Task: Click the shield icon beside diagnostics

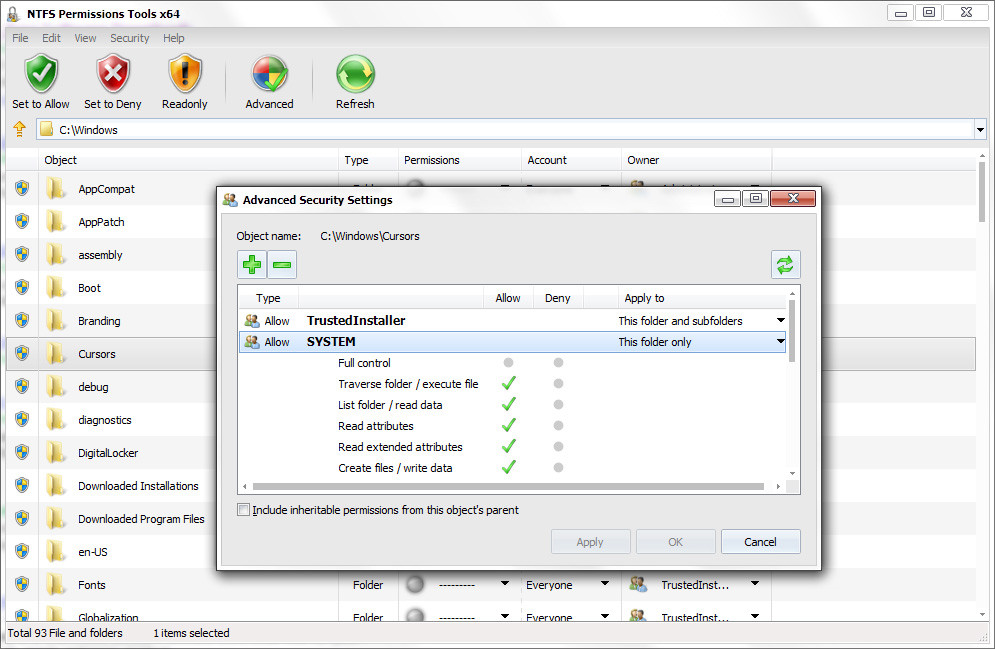Action: click(22, 419)
